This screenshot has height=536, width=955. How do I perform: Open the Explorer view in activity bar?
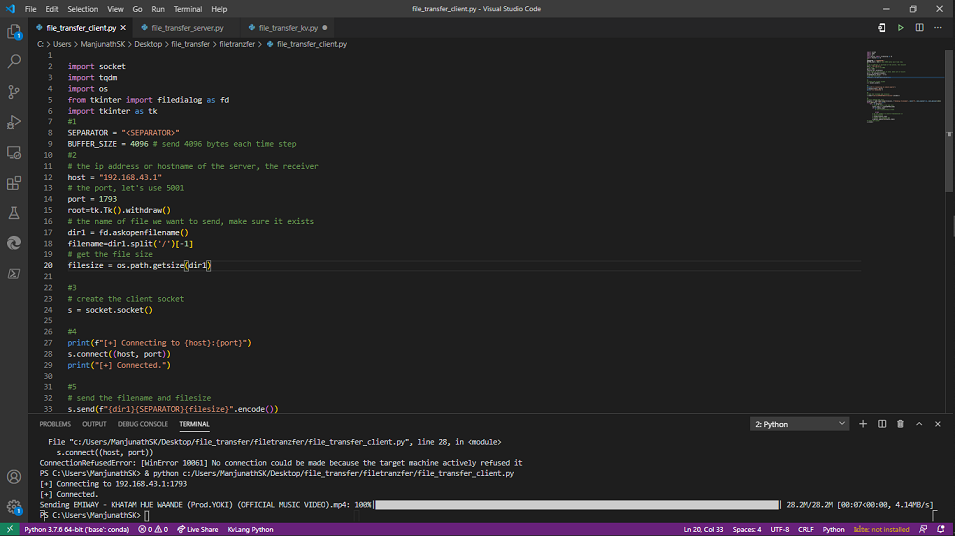click(x=13, y=31)
